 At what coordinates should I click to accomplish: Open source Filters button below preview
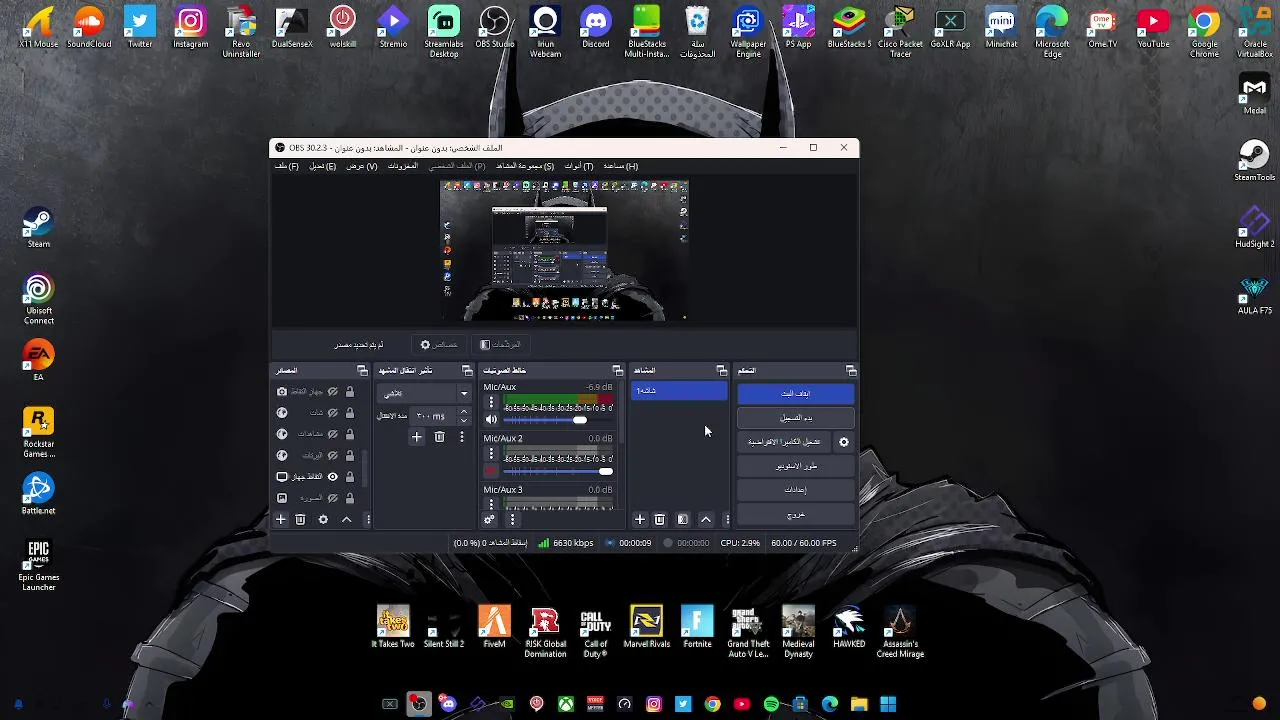click(500, 345)
